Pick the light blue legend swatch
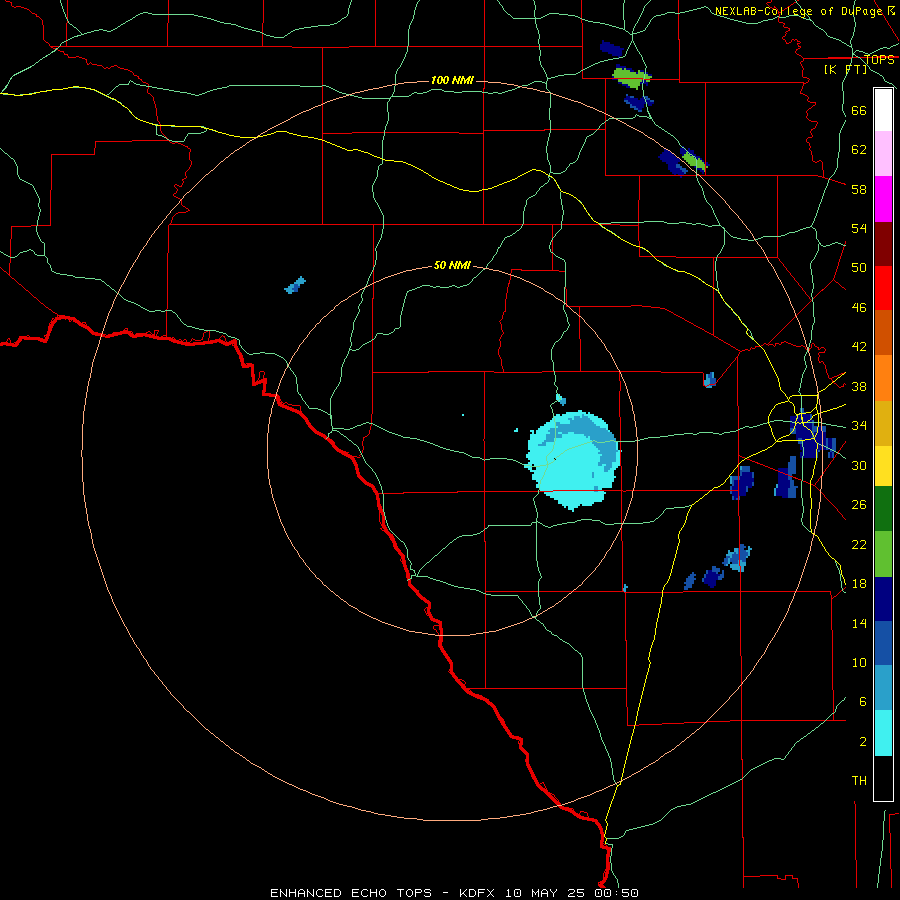 click(883, 688)
